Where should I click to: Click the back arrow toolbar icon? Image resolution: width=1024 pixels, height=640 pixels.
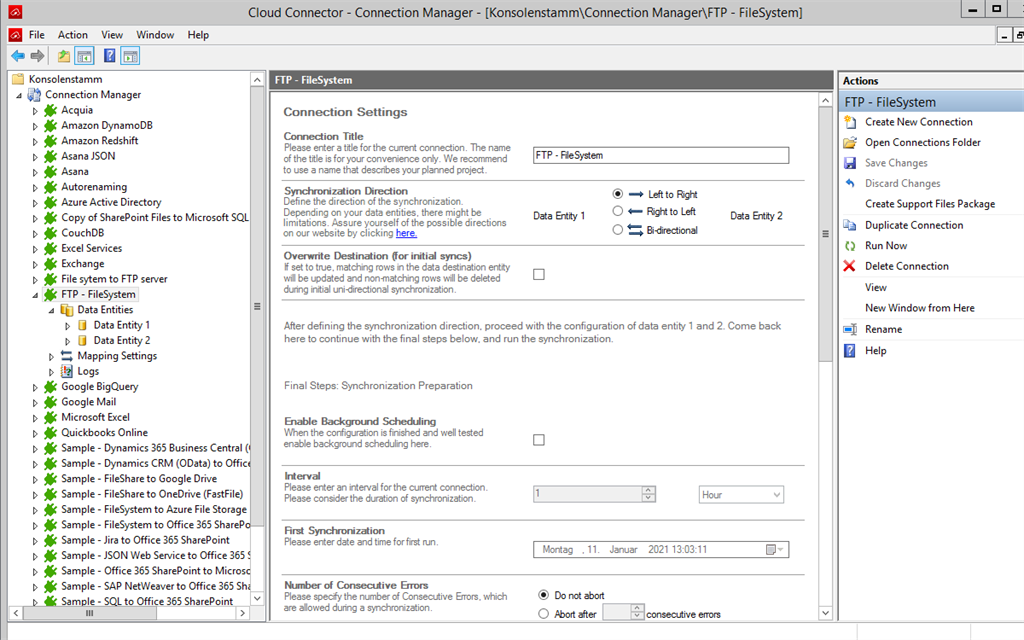click(x=18, y=56)
